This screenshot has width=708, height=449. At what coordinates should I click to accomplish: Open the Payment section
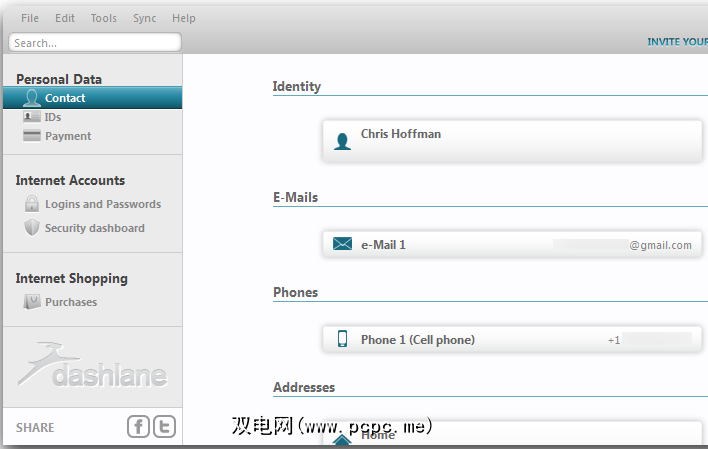68,136
